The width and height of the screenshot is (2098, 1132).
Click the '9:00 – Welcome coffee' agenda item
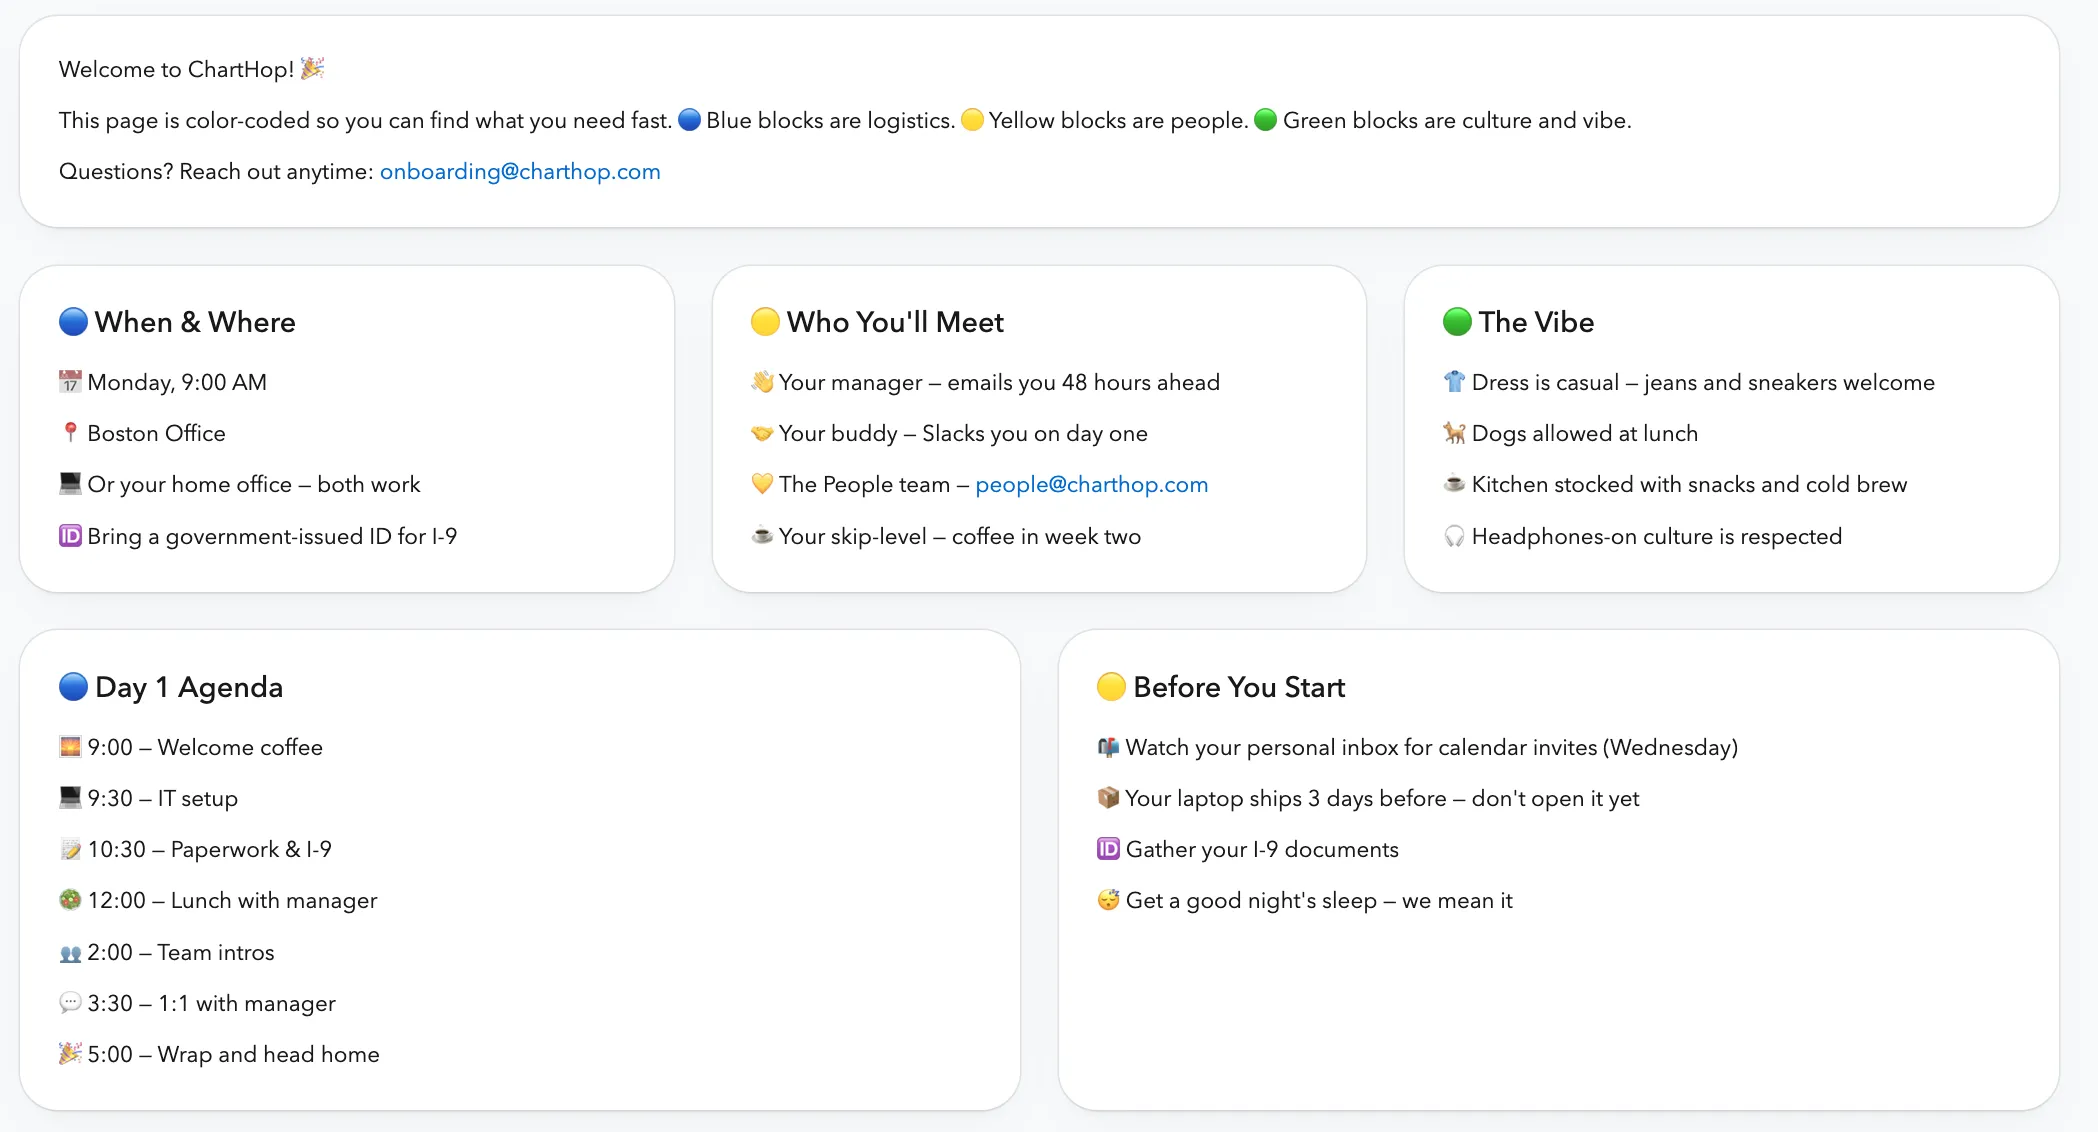pos(205,747)
